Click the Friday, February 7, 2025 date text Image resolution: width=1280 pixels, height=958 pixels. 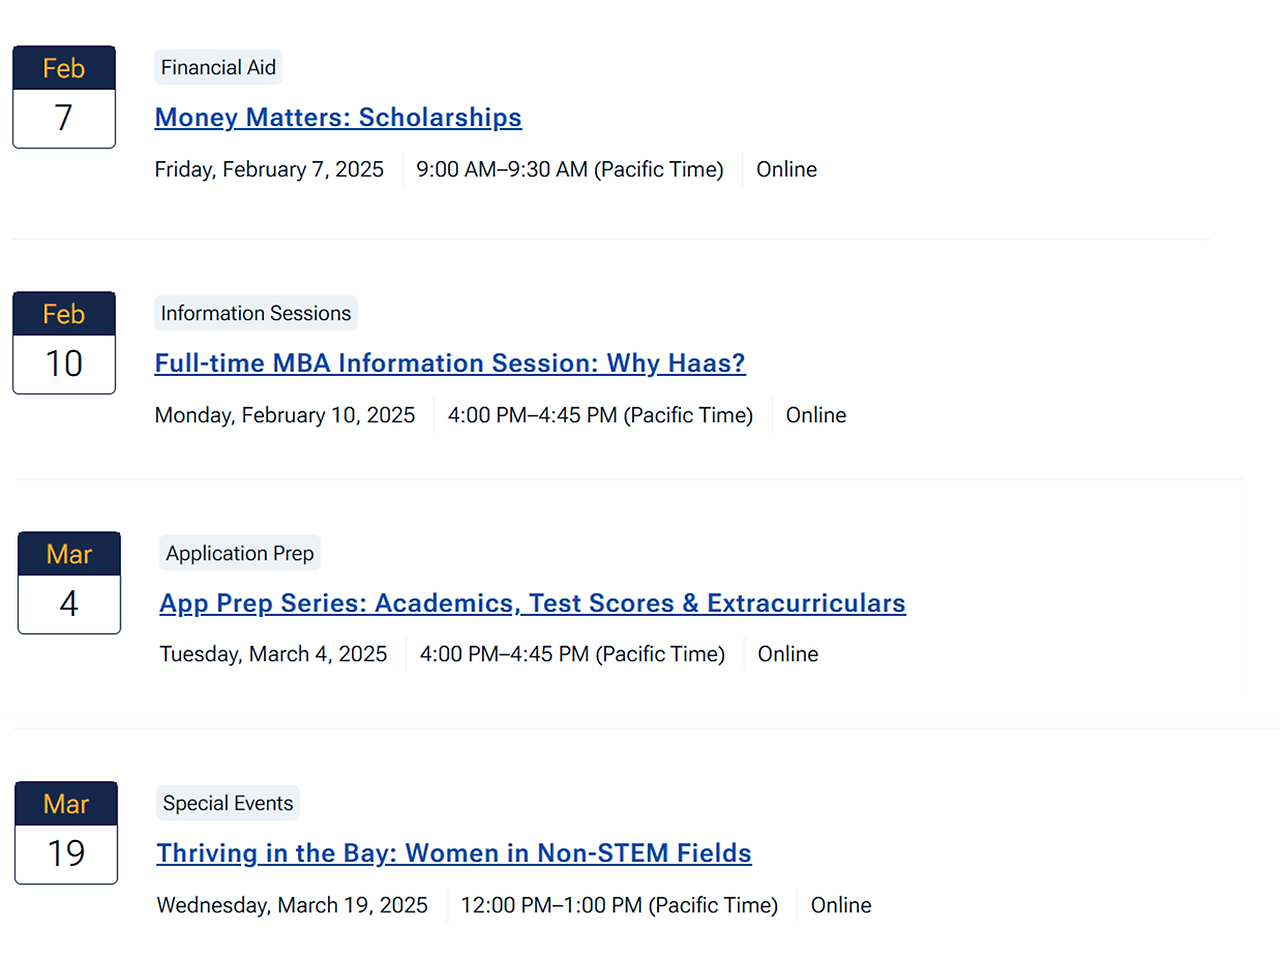(269, 170)
